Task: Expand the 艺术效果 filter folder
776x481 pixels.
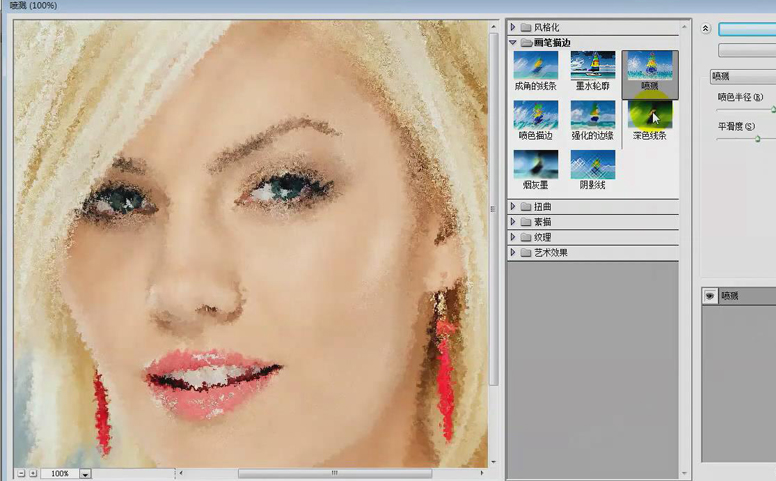Action: [513, 253]
